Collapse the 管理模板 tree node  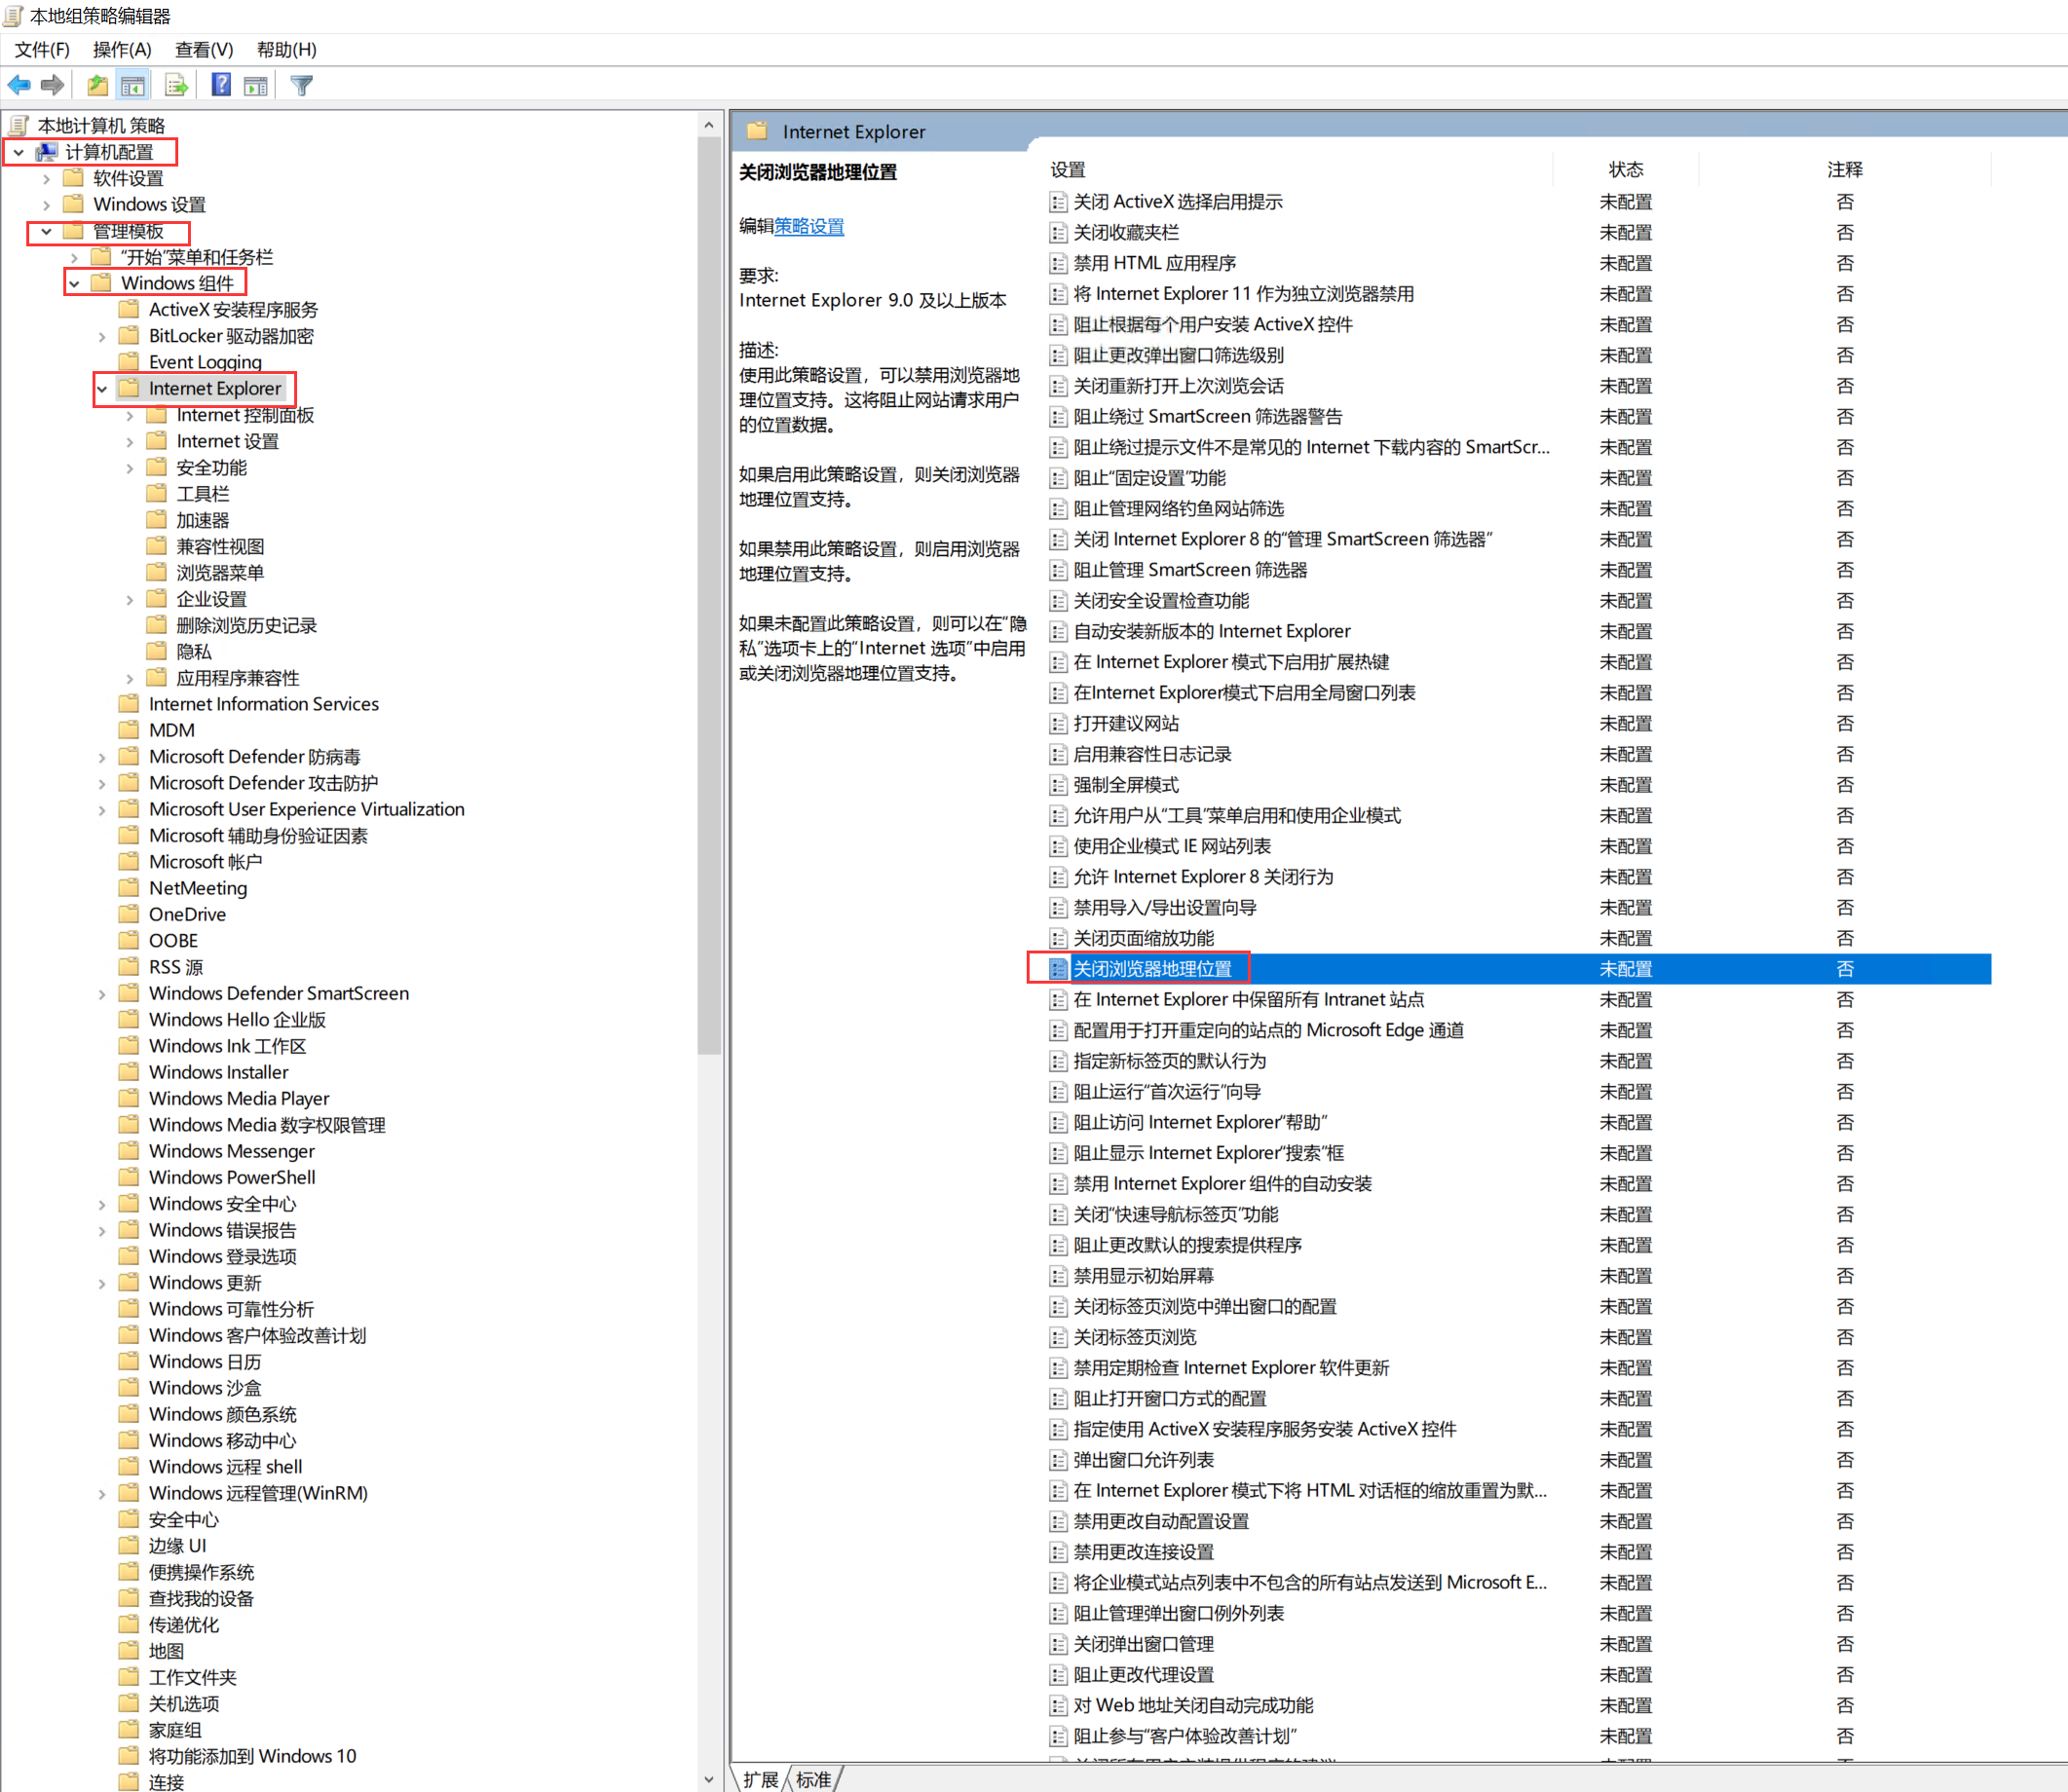46,232
